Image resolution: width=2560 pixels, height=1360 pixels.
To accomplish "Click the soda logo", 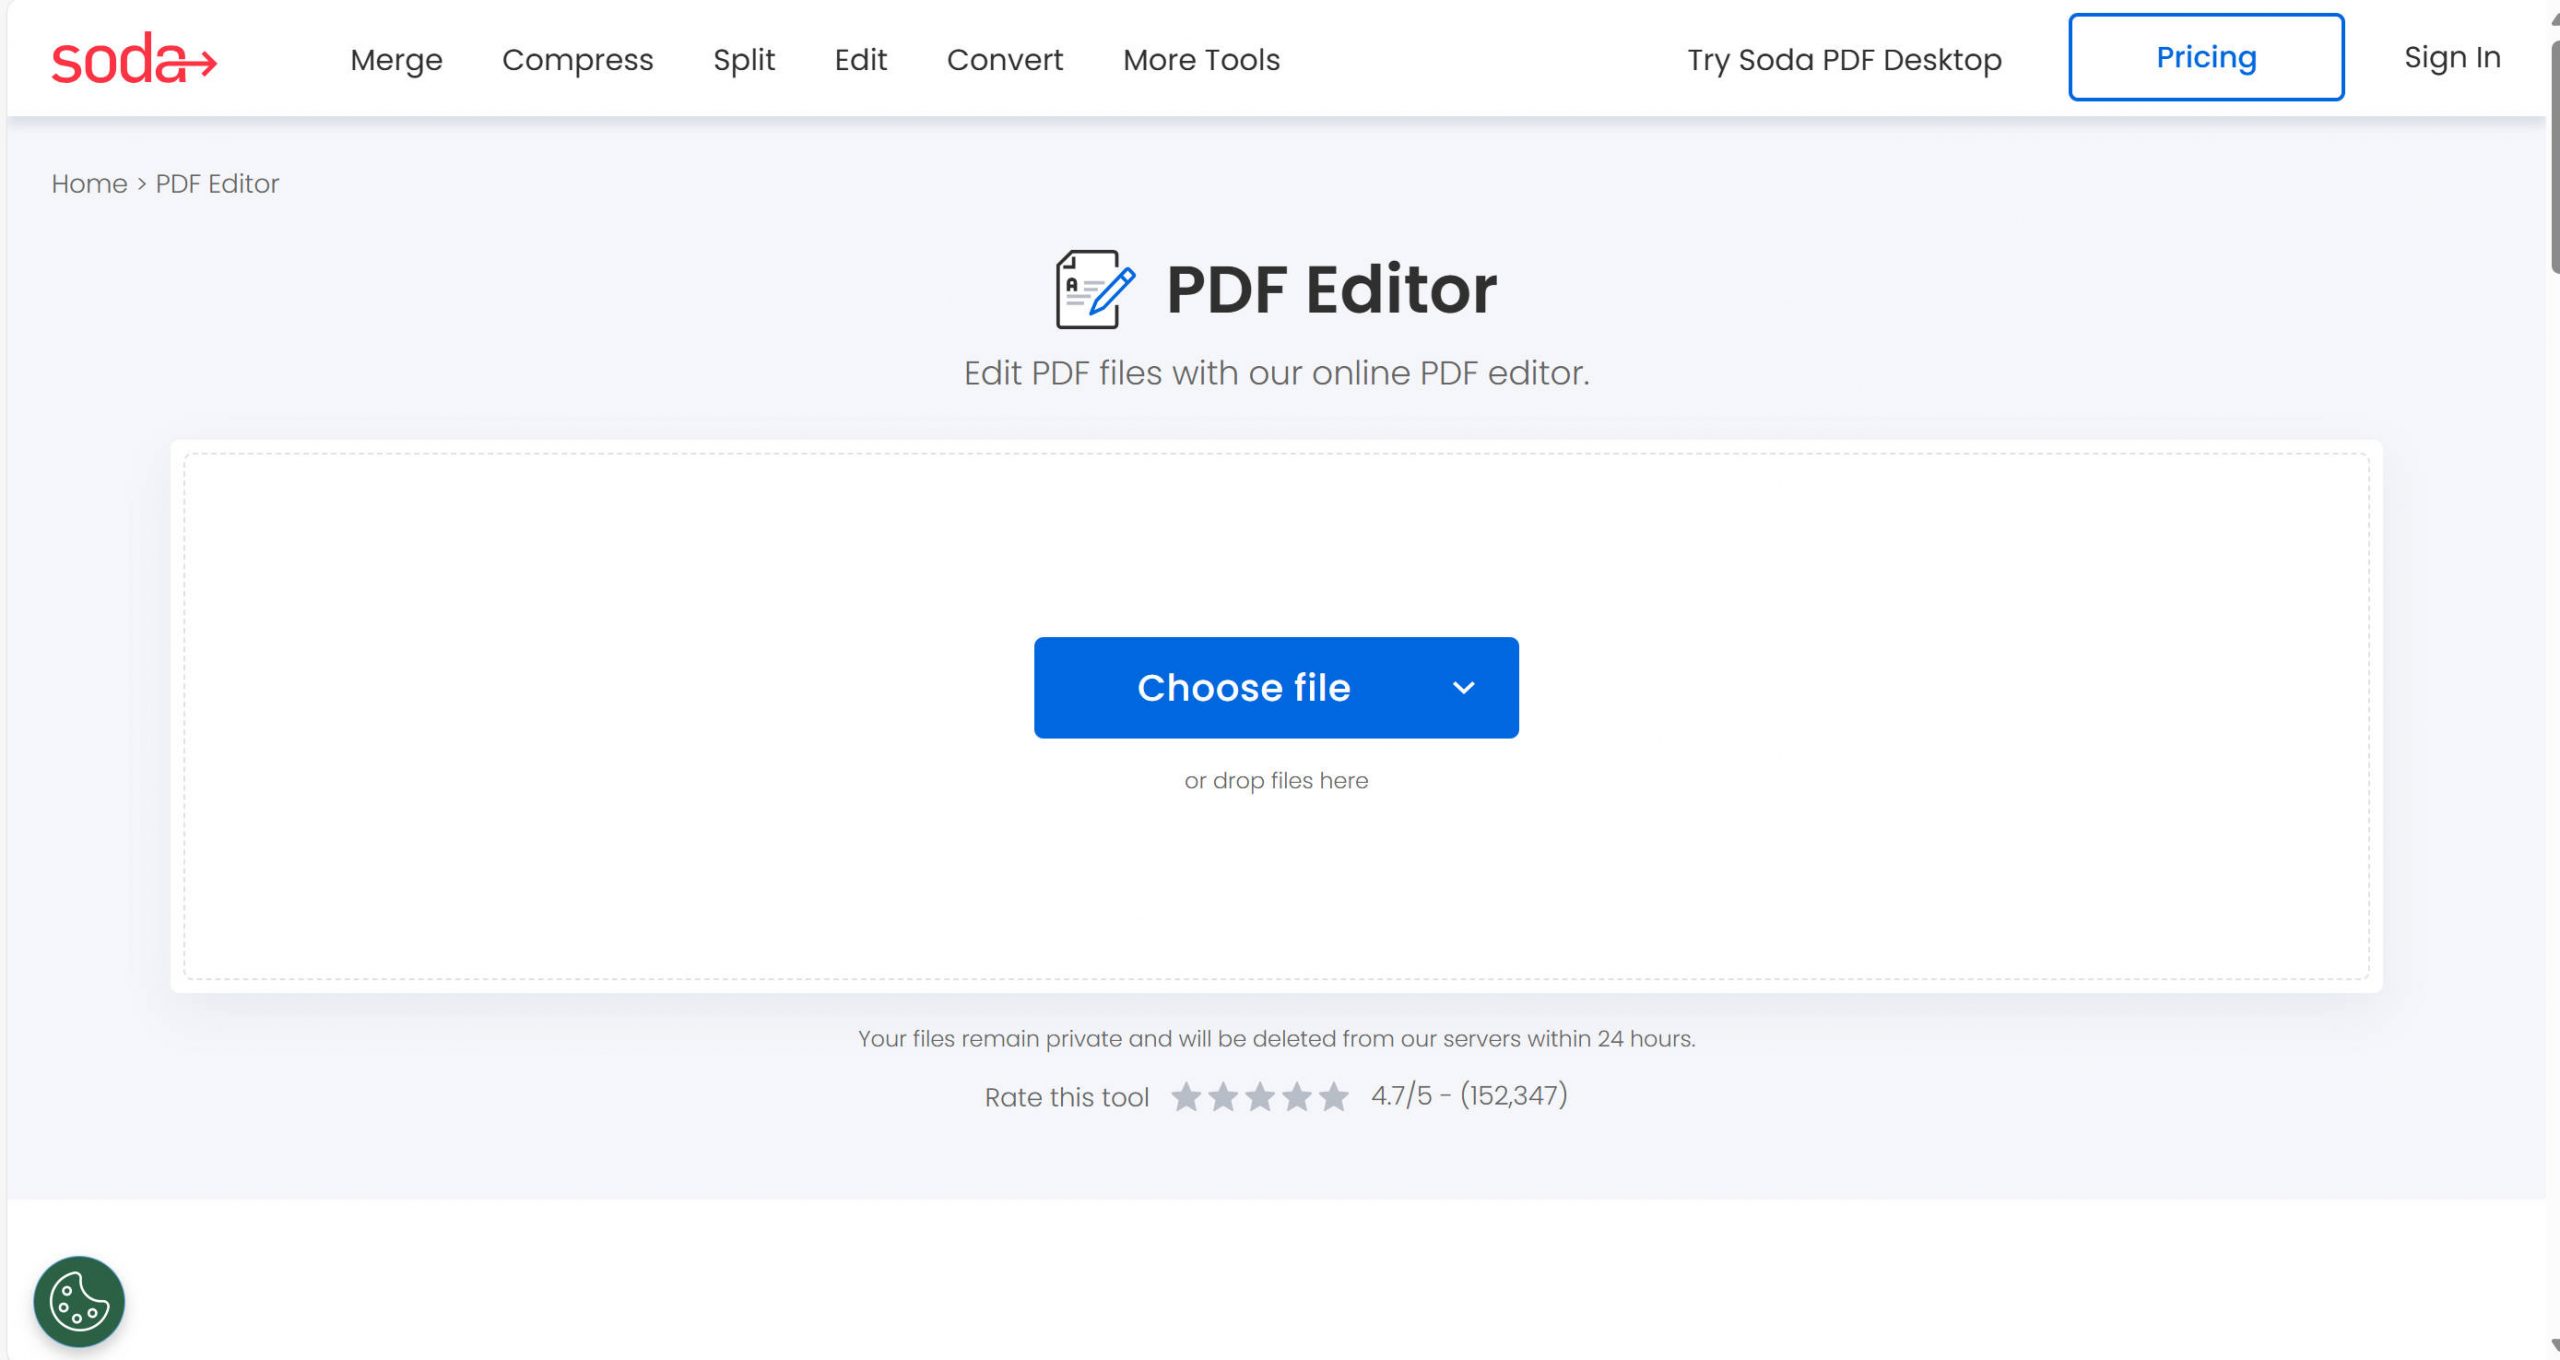I will [x=133, y=58].
